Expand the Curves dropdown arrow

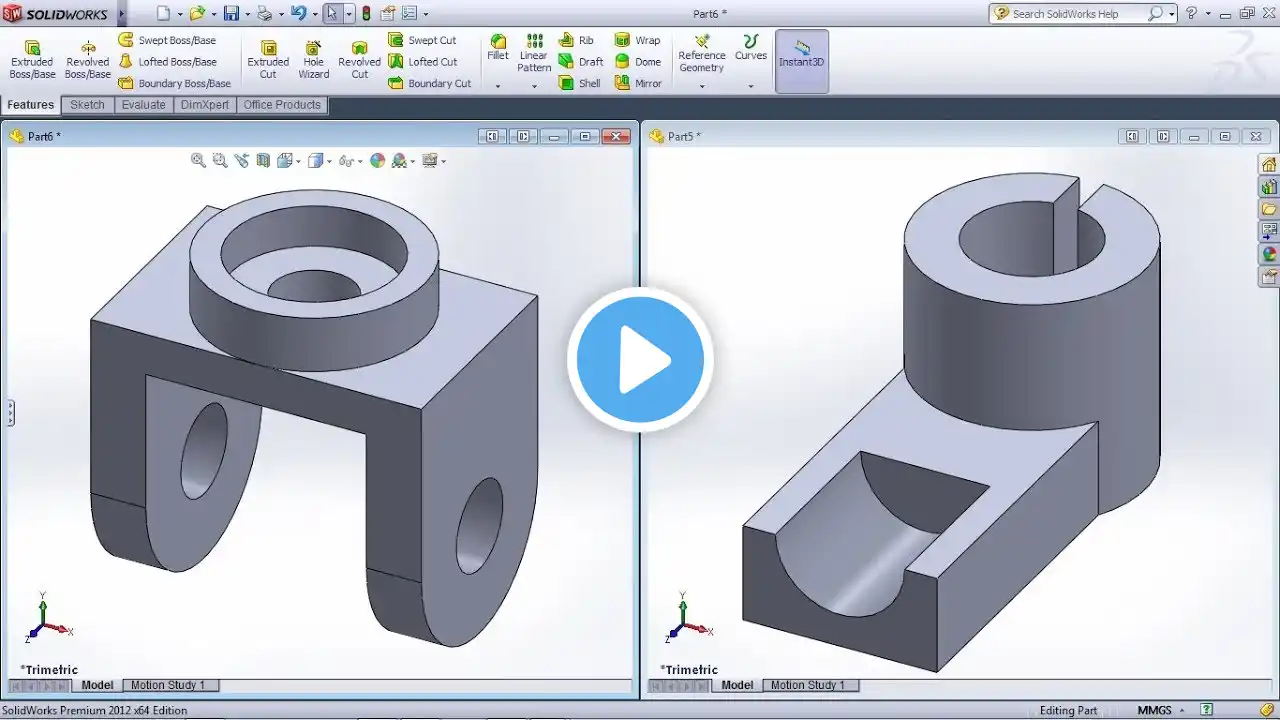[751, 86]
